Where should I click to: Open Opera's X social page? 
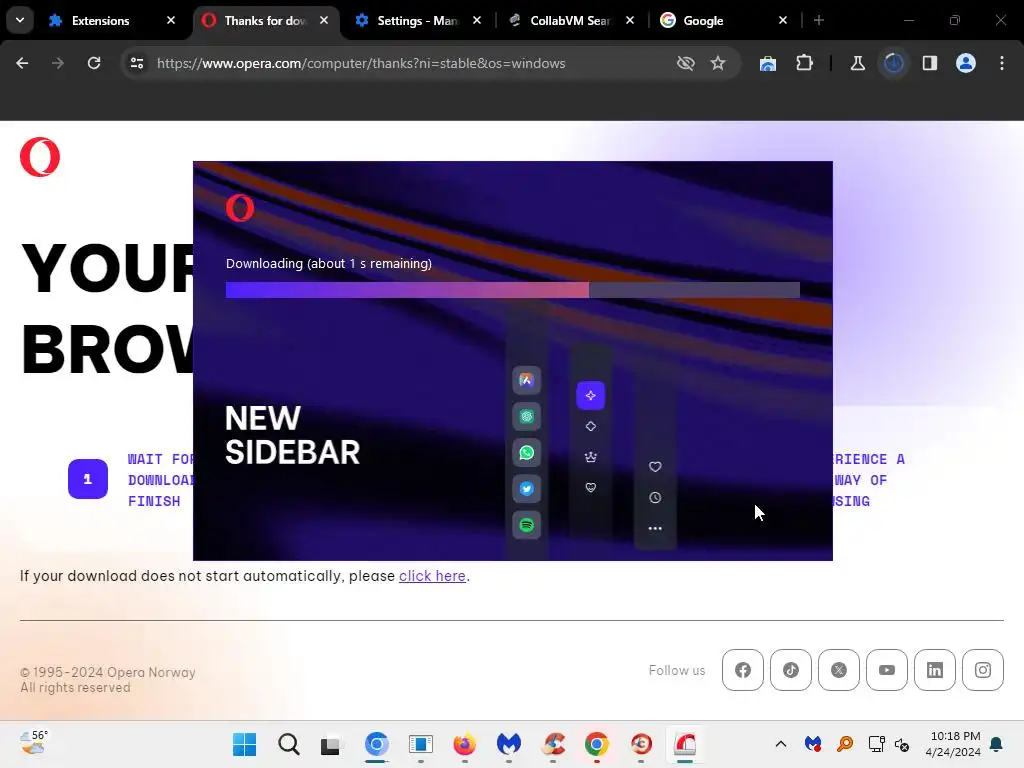coord(839,670)
